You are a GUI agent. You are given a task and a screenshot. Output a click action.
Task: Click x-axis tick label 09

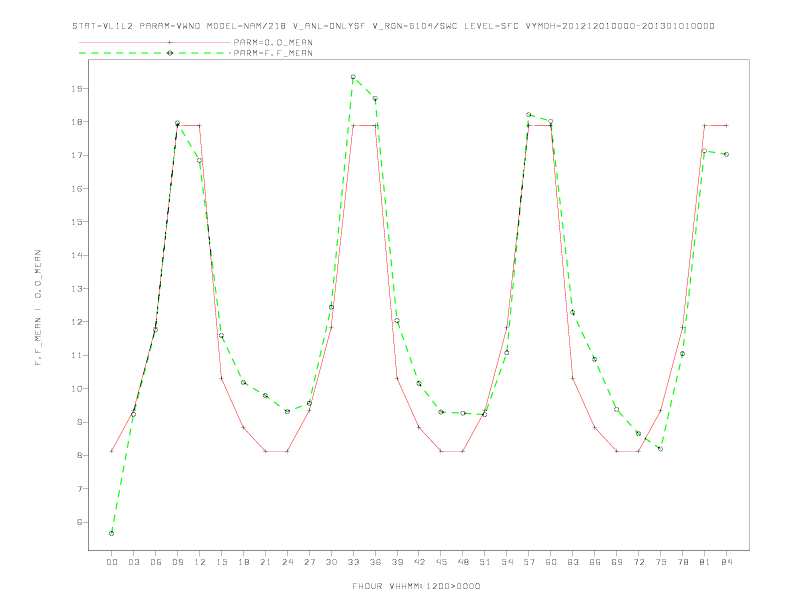(x=177, y=562)
